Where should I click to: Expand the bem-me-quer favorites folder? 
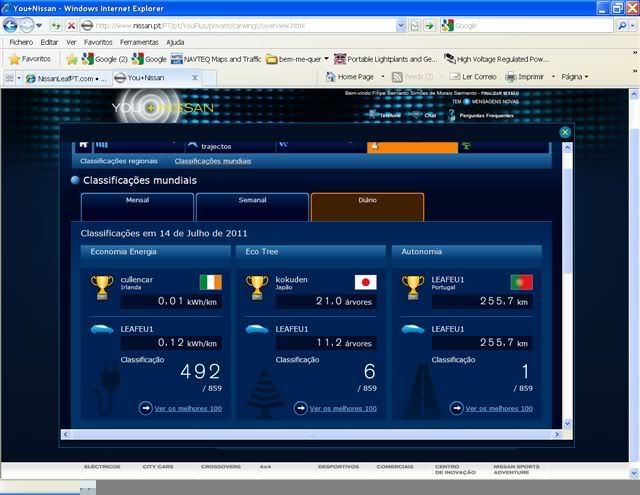297,59
